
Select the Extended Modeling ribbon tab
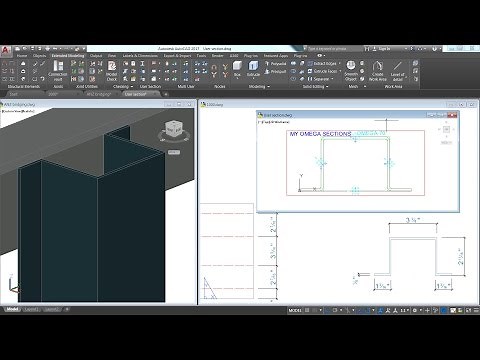(68, 56)
